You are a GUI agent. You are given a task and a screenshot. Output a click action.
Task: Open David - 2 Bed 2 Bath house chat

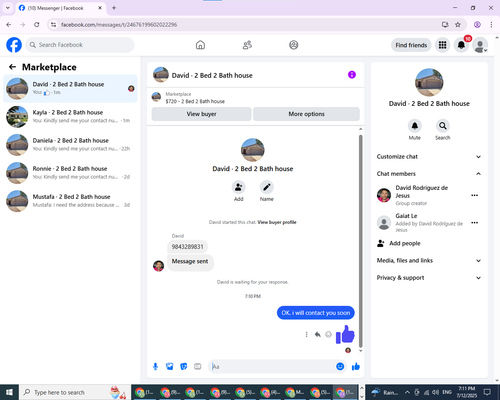pos(70,89)
